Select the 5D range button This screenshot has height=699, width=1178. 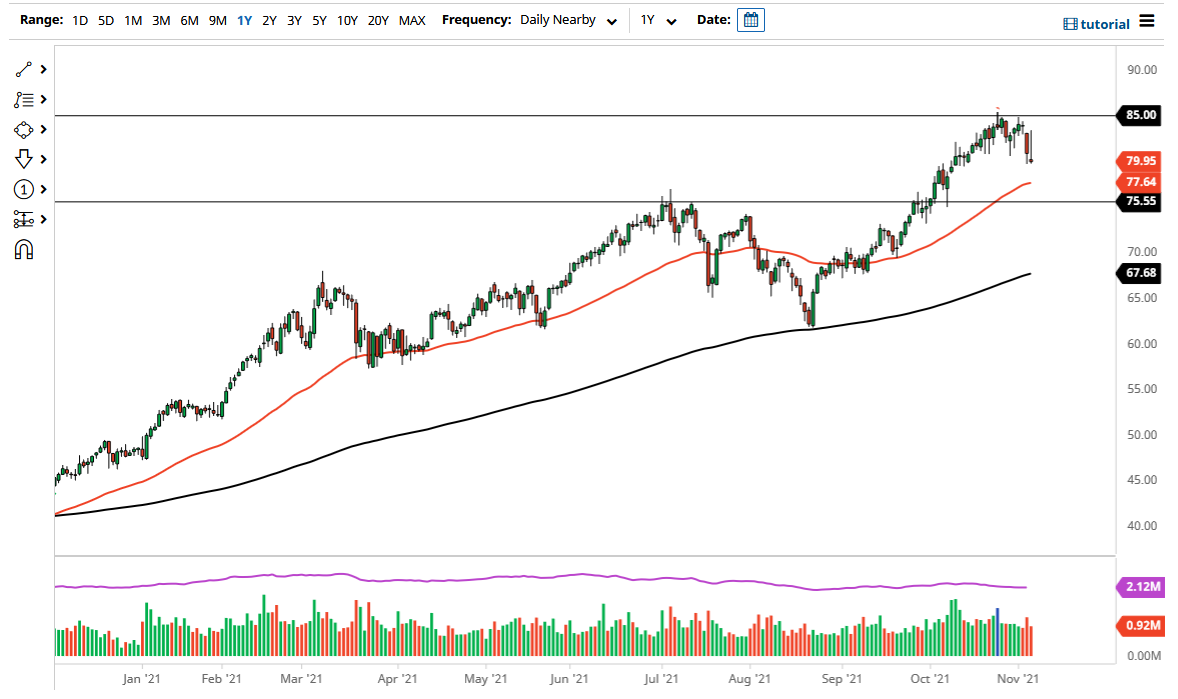tap(105, 19)
